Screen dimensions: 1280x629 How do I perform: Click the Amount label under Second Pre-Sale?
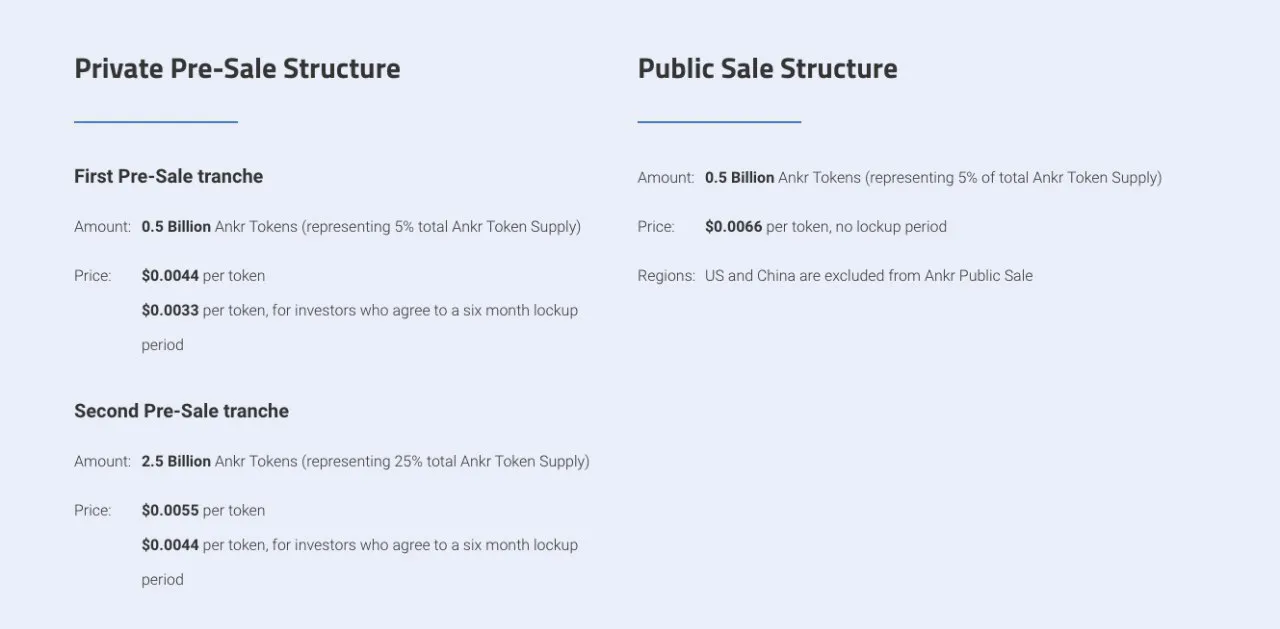[102, 462]
